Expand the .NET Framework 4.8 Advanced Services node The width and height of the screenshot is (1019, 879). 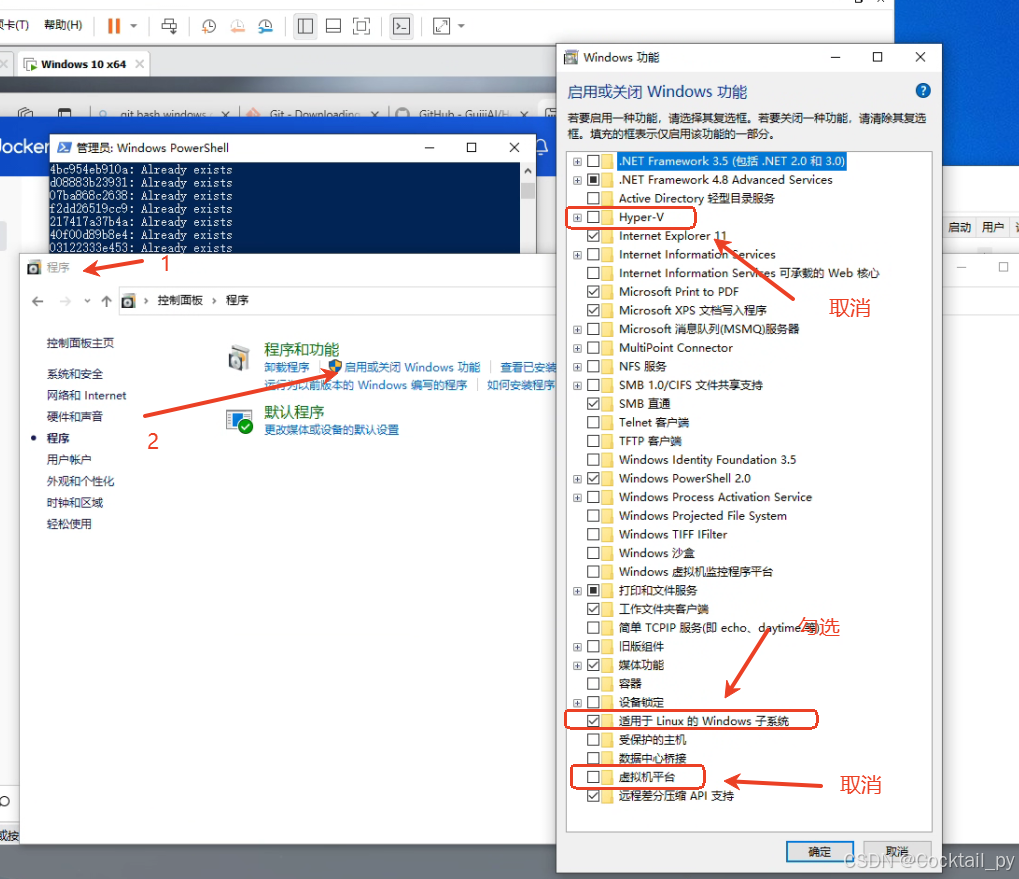click(x=577, y=180)
